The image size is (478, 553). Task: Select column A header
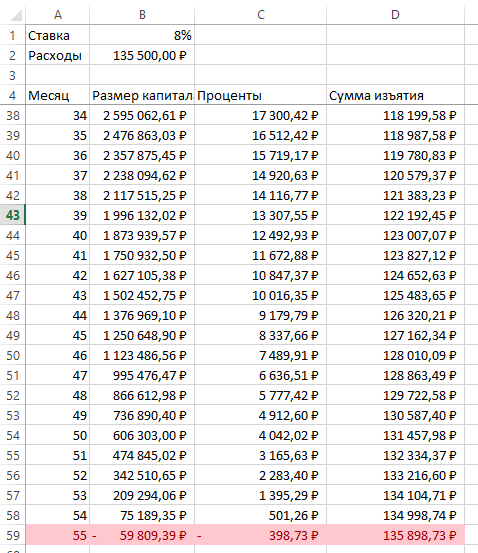point(58,15)
